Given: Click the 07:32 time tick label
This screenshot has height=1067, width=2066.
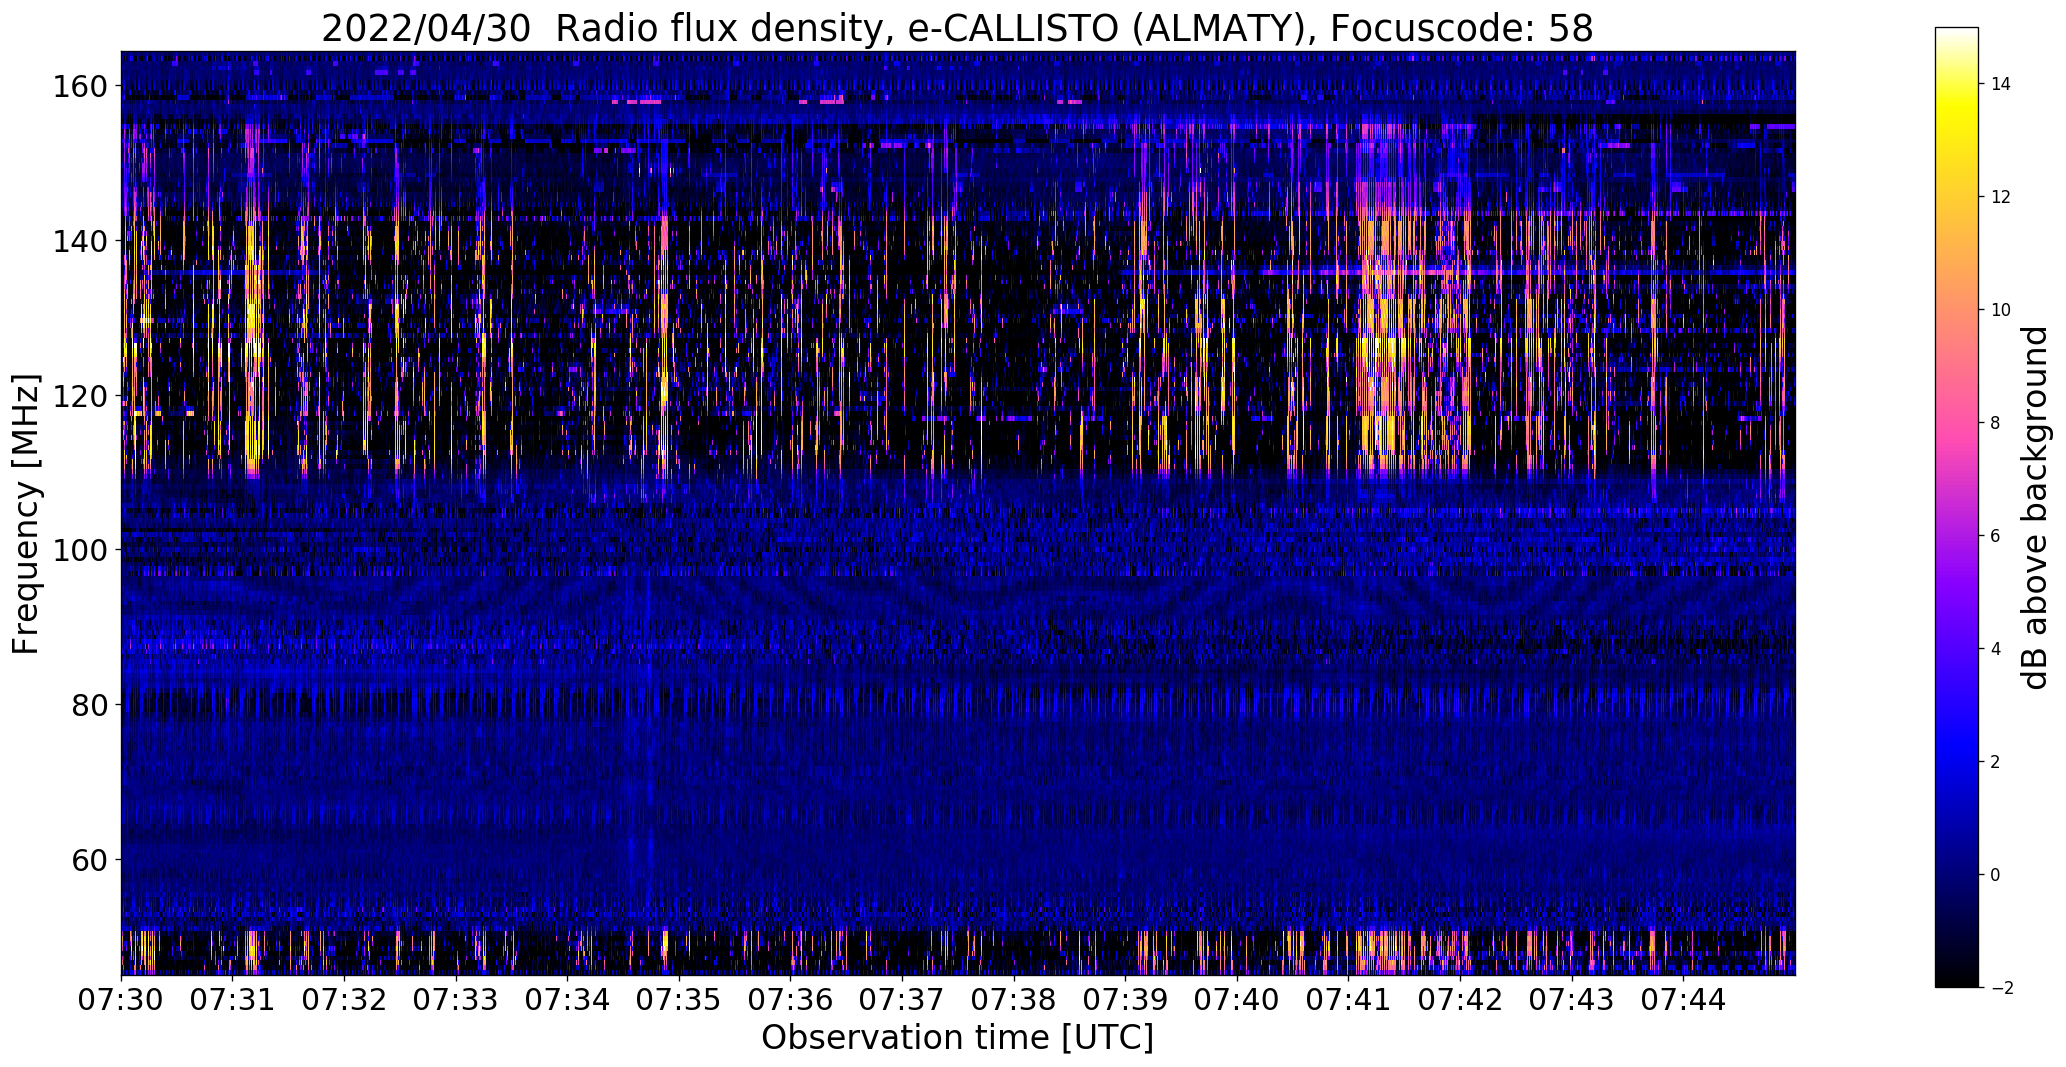Looking at the screenshot, I should [x=344, y=999].
